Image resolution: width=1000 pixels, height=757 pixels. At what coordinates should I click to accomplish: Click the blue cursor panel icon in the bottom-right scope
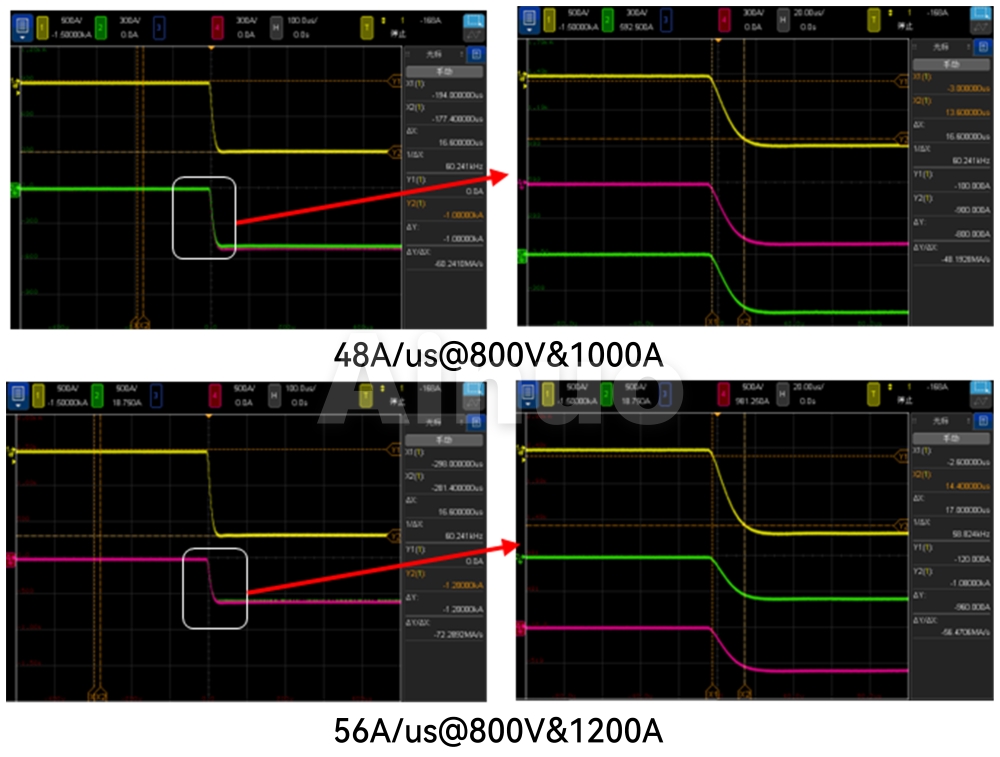(x=983, y=421)
